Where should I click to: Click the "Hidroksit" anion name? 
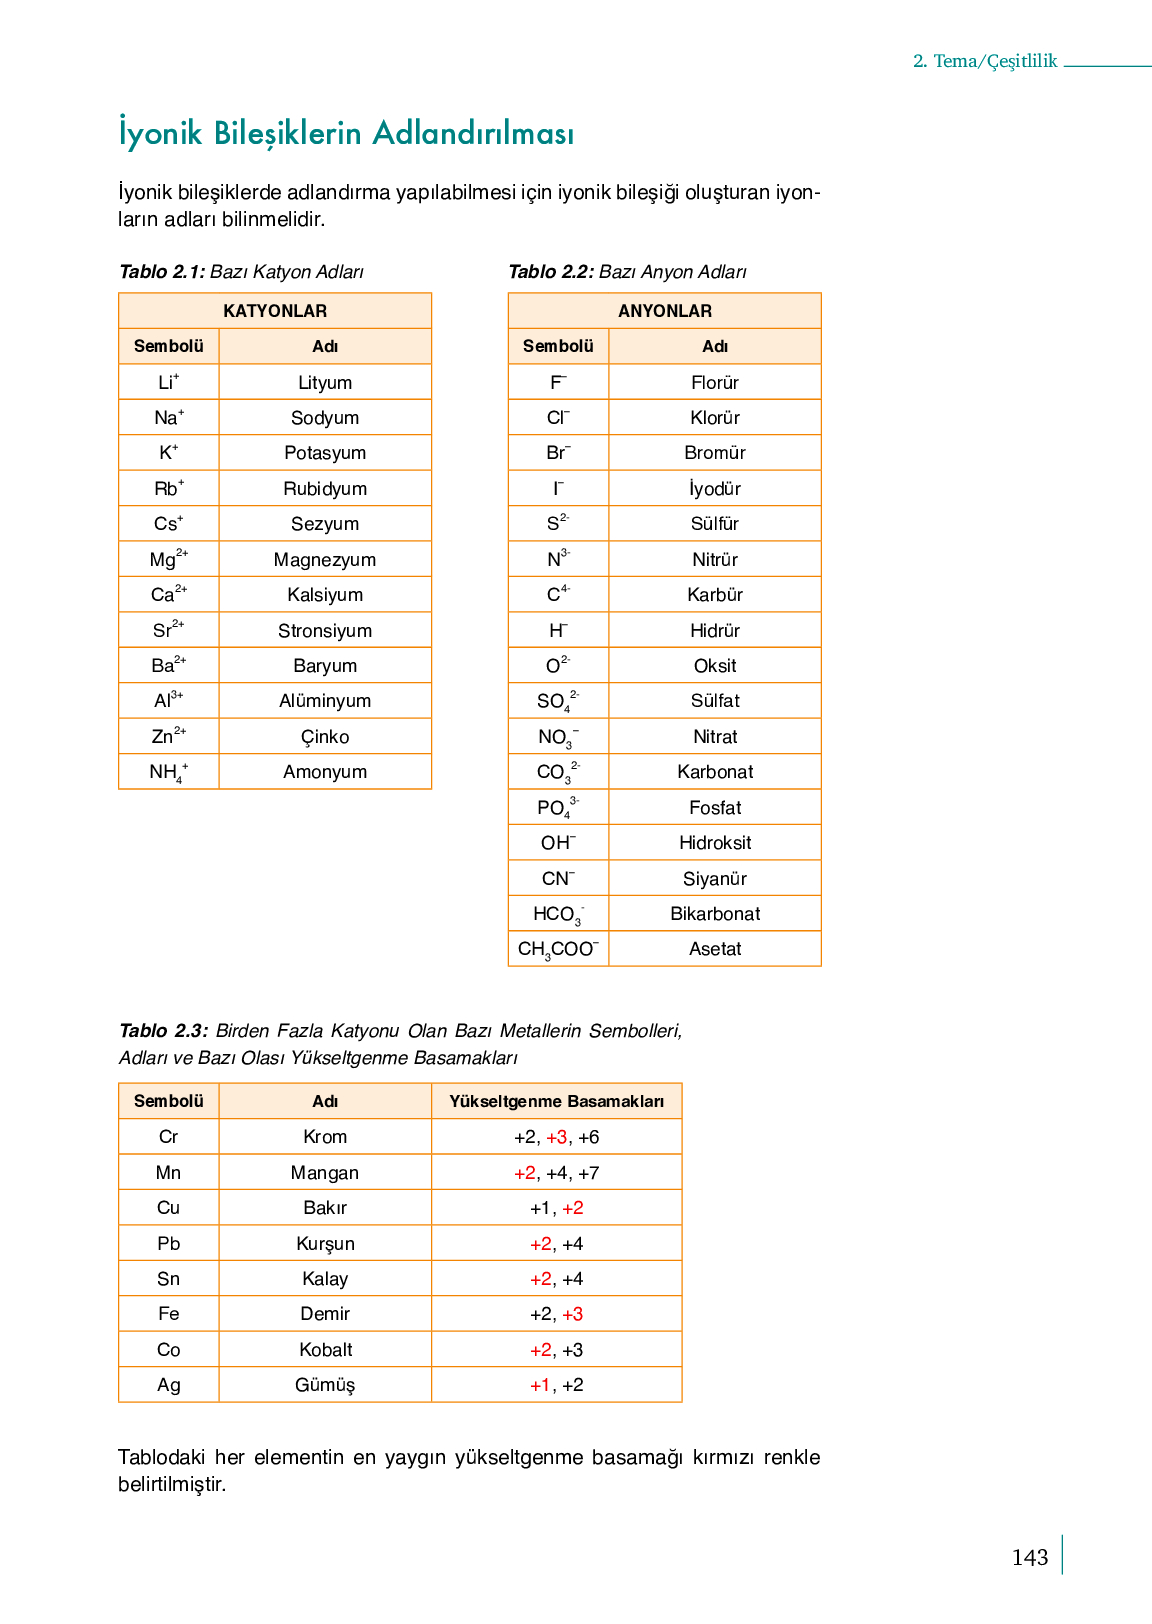pyautogui.click(x=715, y=843)
